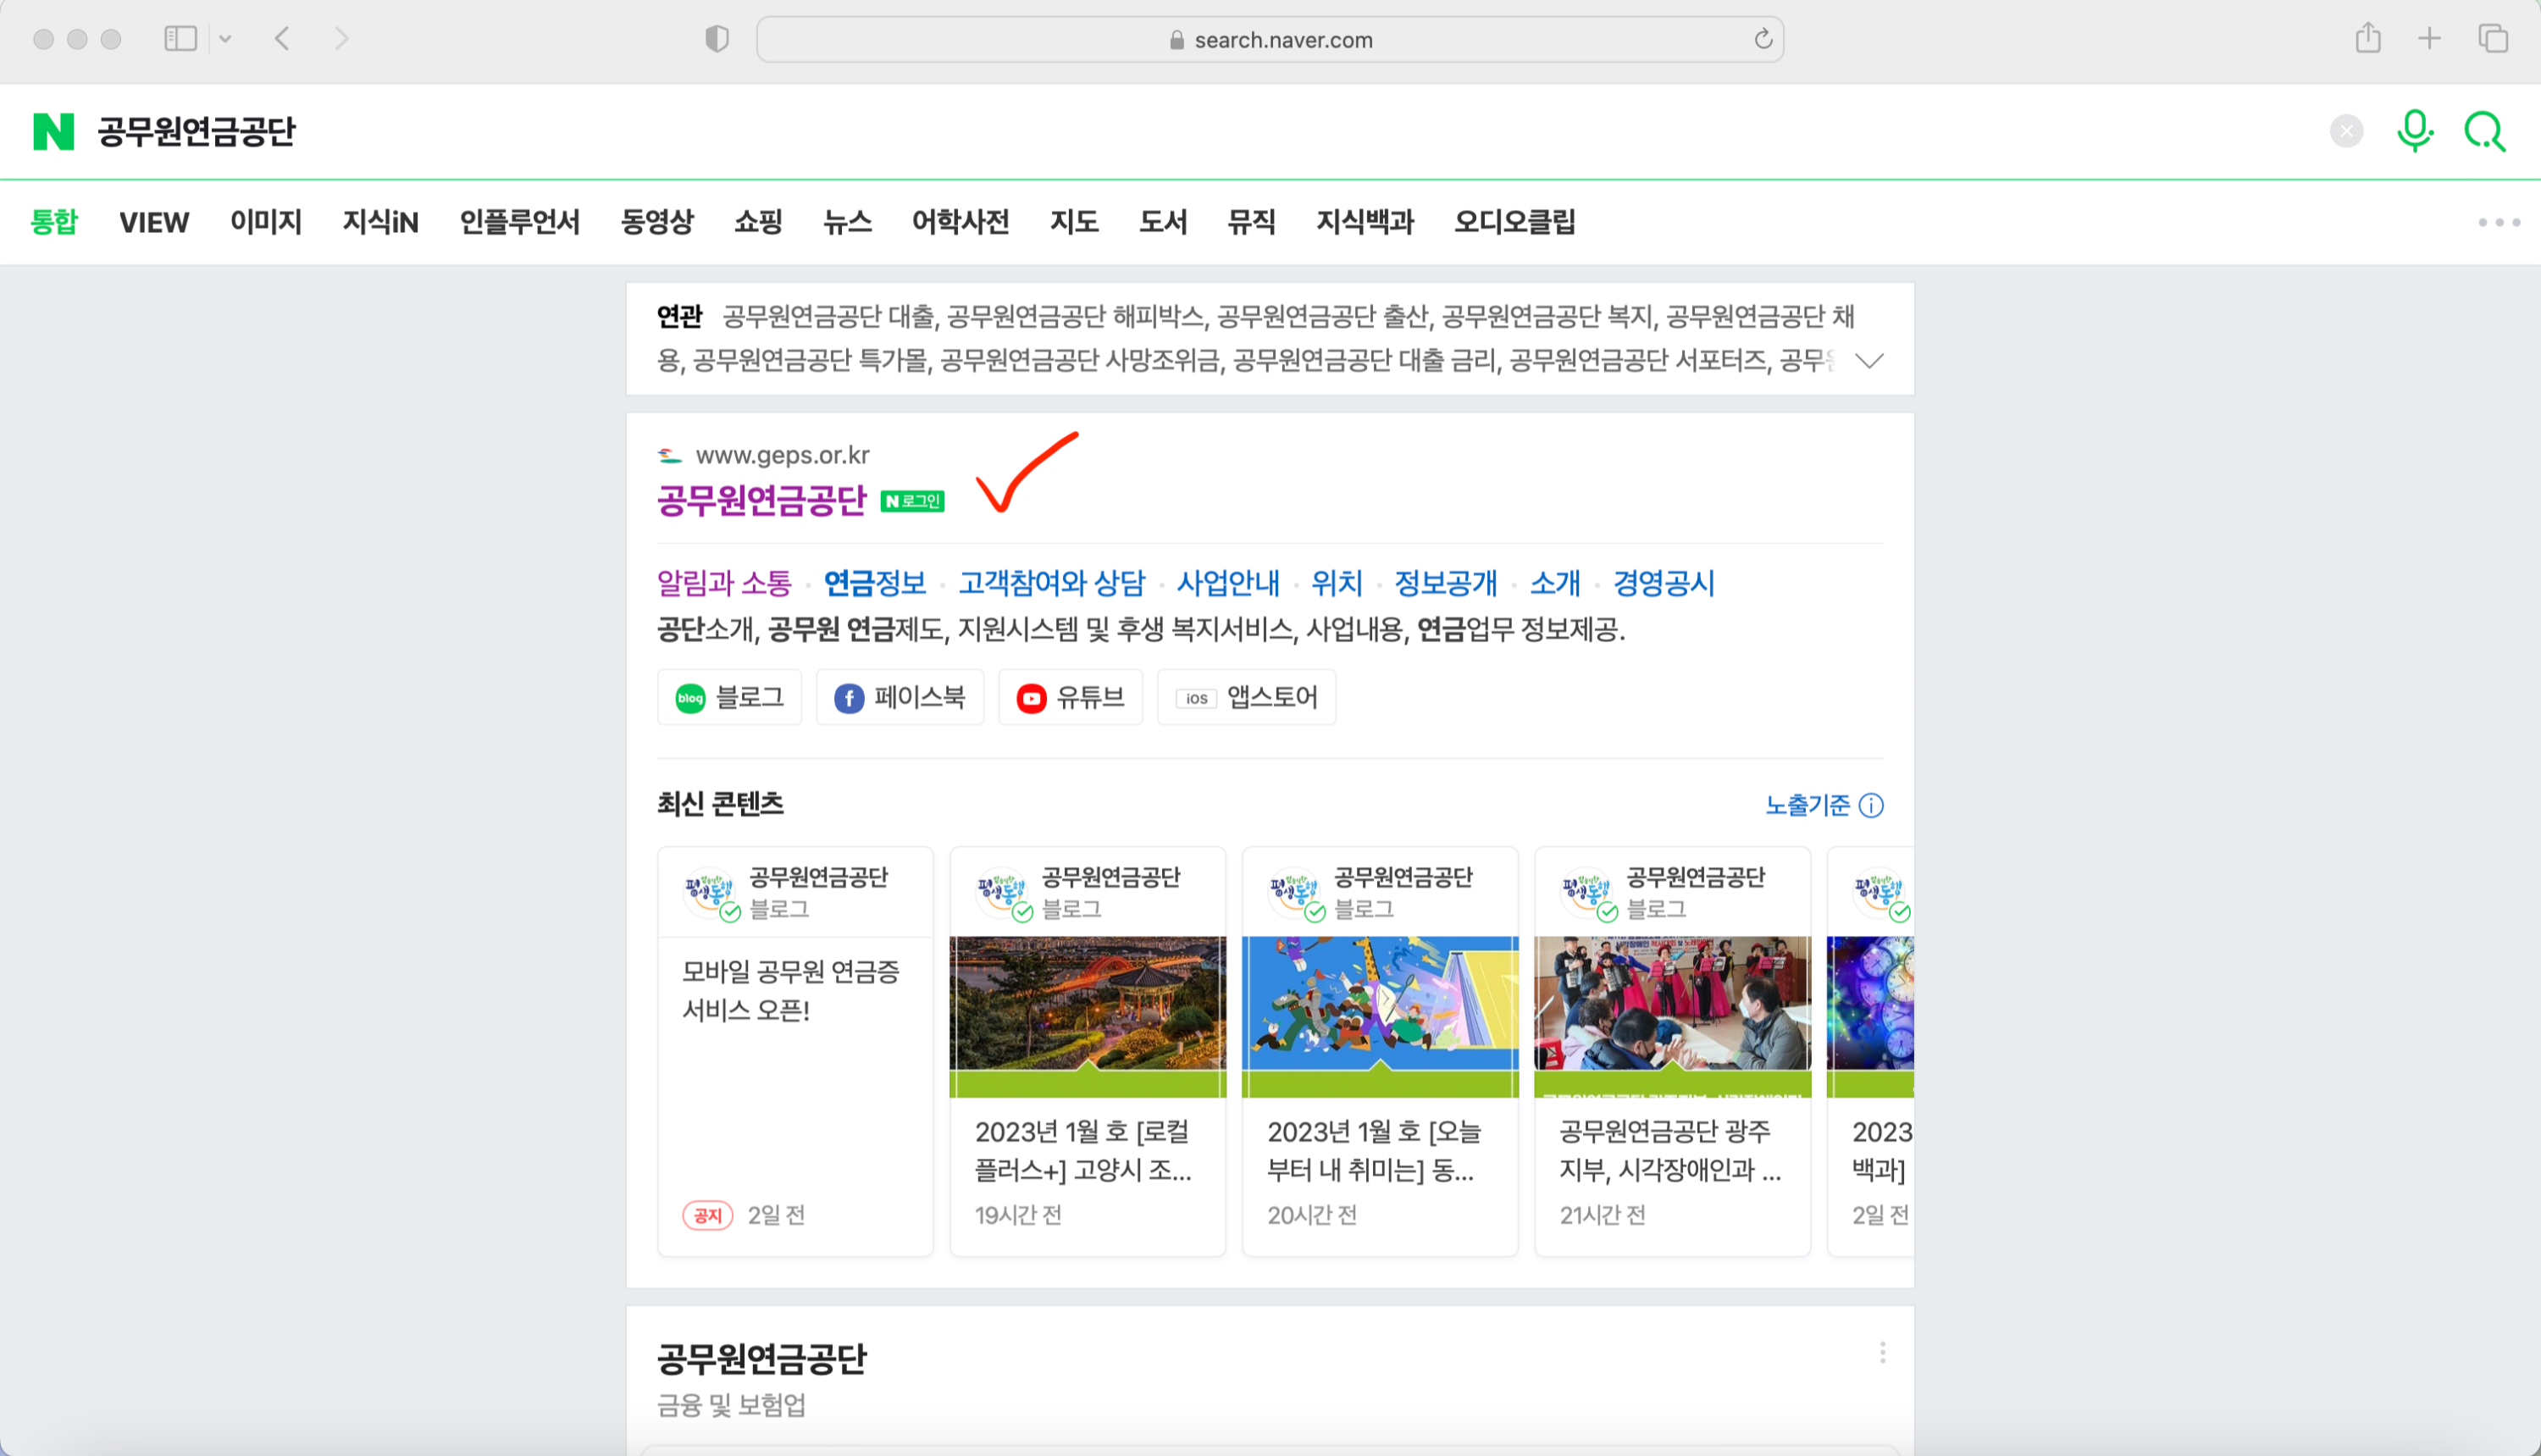Toggle the Safari sidebar button
2541x1456 pixels.
[x=180, y=39]
